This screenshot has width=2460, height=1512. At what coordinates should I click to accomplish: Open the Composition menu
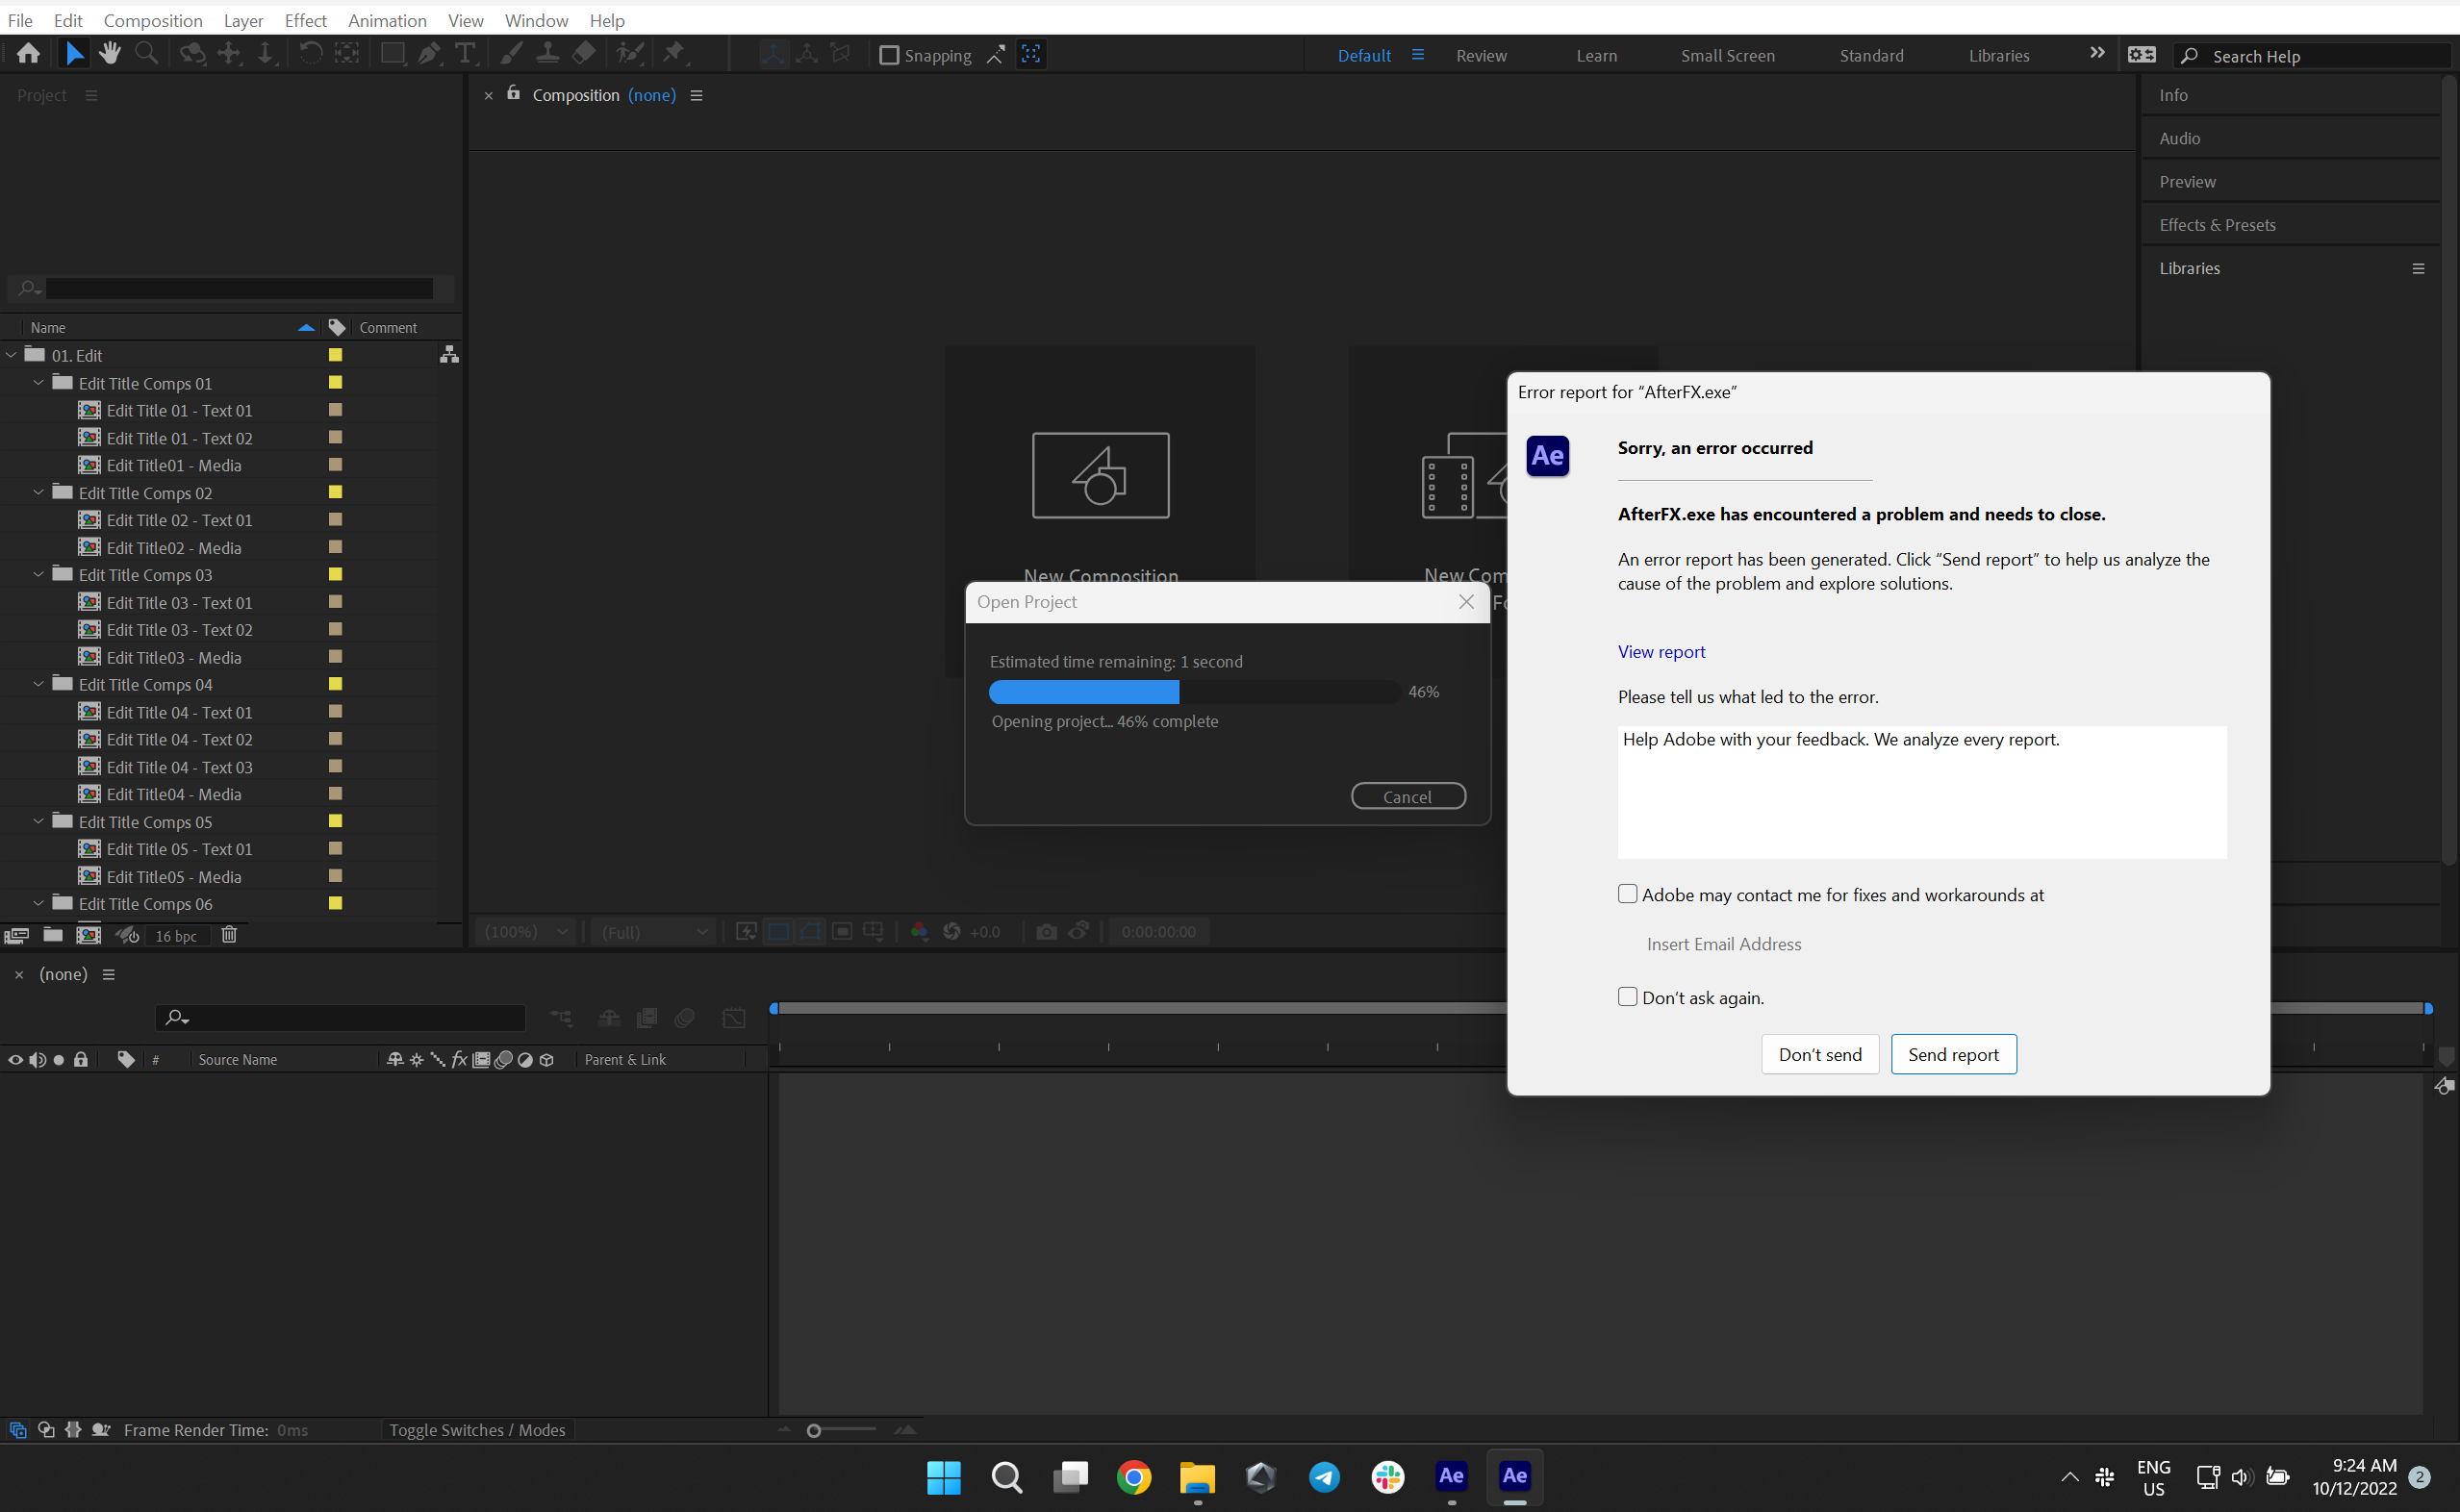(x=152, y=20)
